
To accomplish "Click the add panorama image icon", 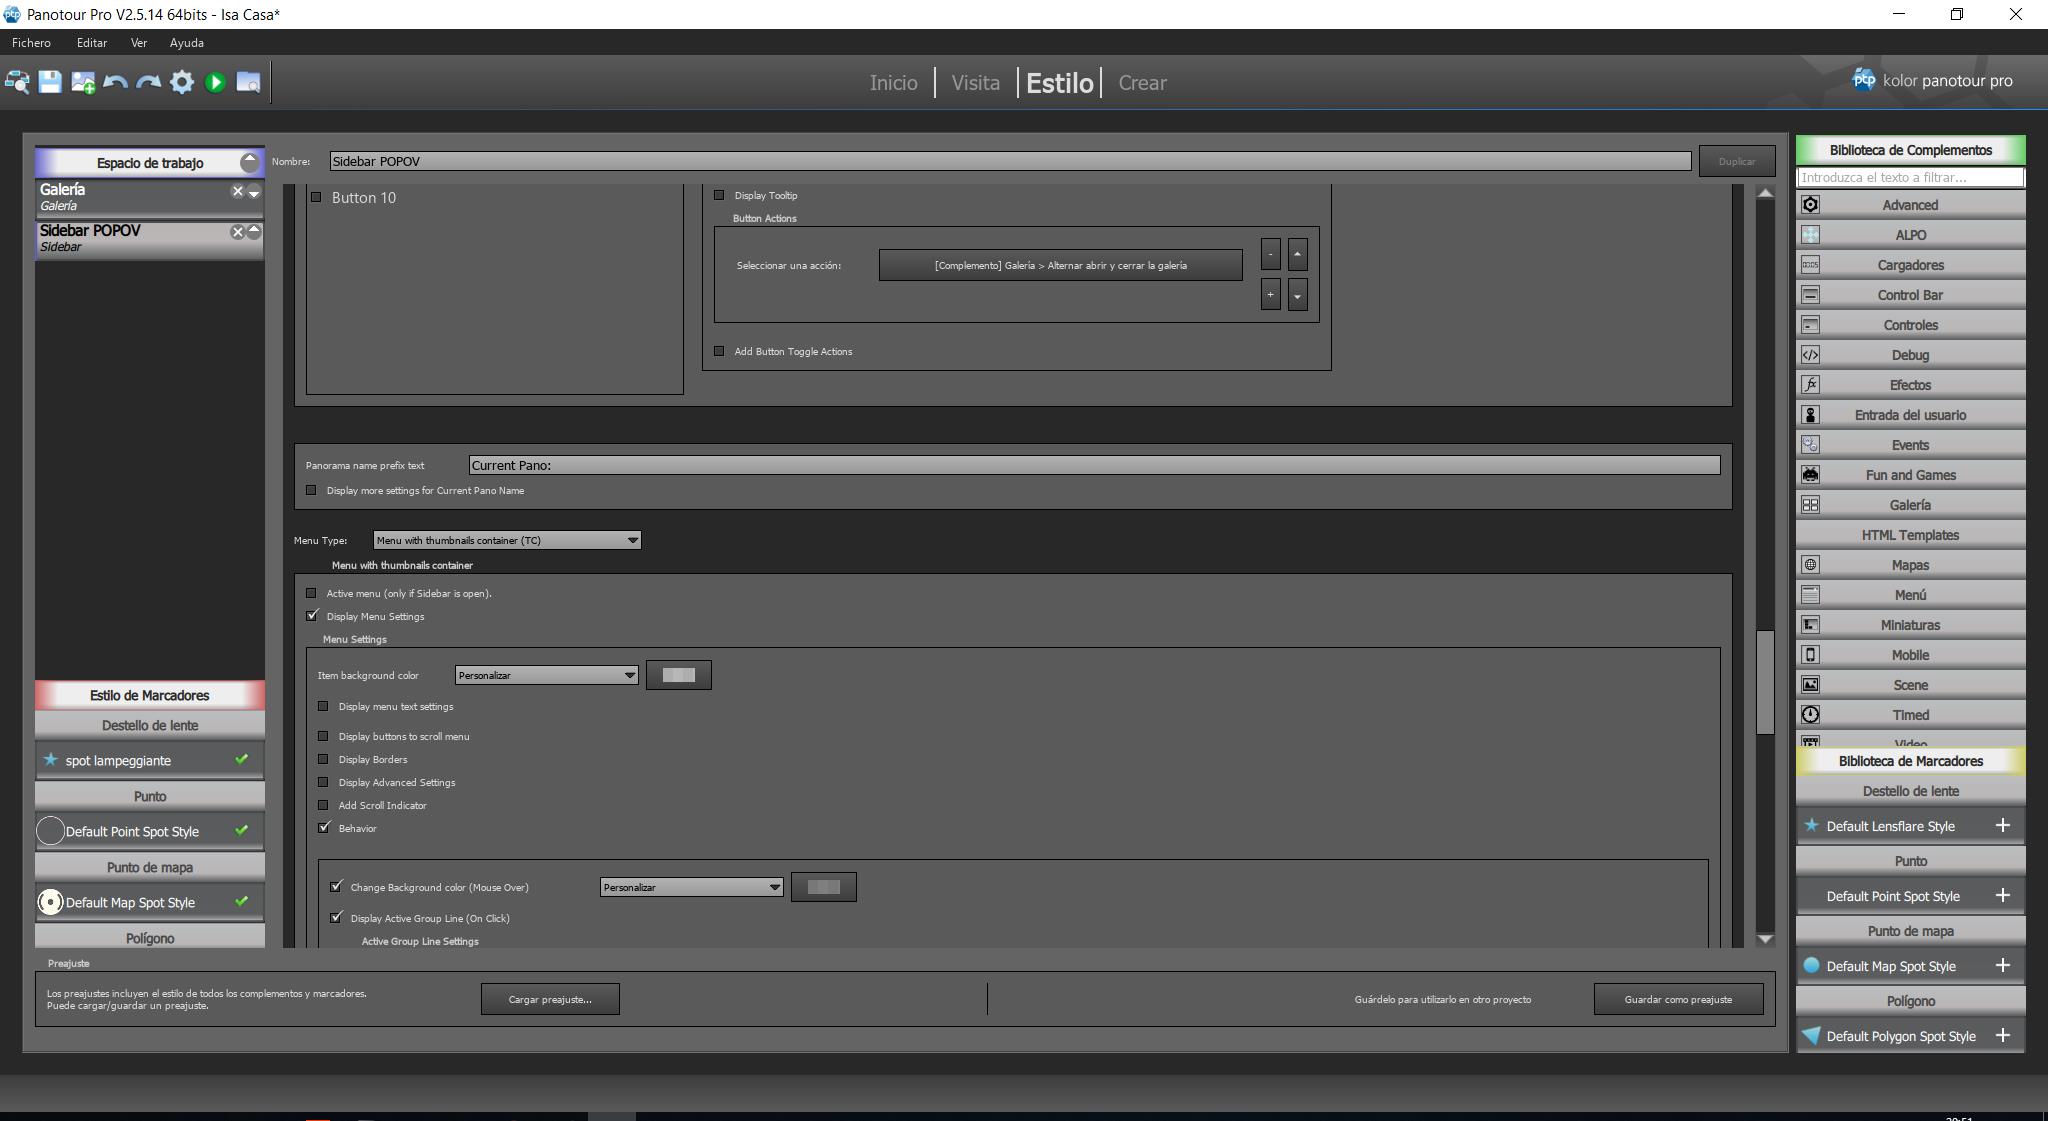I will pos(83,82).
